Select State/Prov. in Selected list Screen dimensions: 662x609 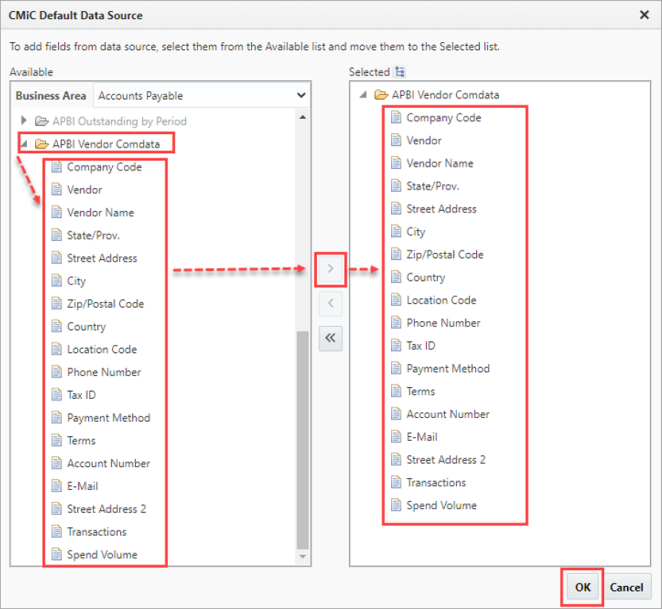[x=425, y=186]
